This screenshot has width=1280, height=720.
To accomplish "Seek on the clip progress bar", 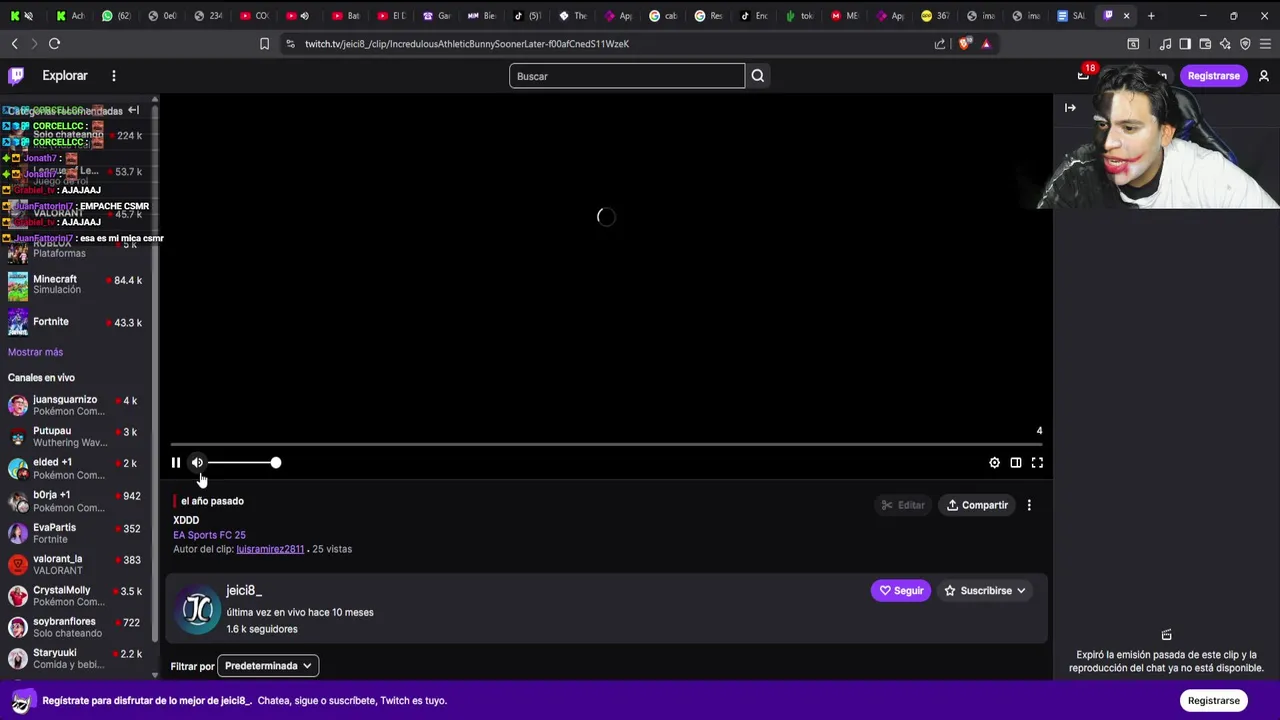I will (x=607, y=444).
